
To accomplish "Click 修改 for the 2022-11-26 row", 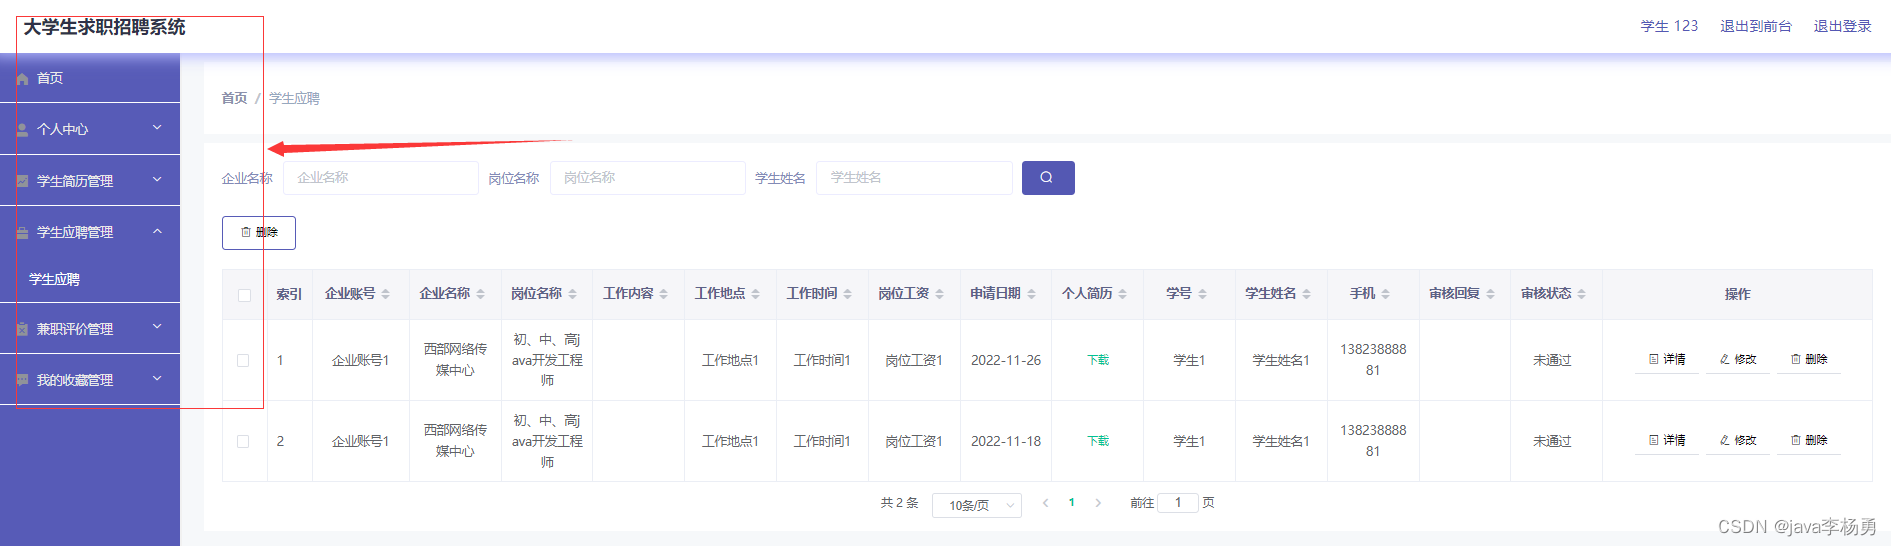I will pyautogui.click(x=1738, y=359).
